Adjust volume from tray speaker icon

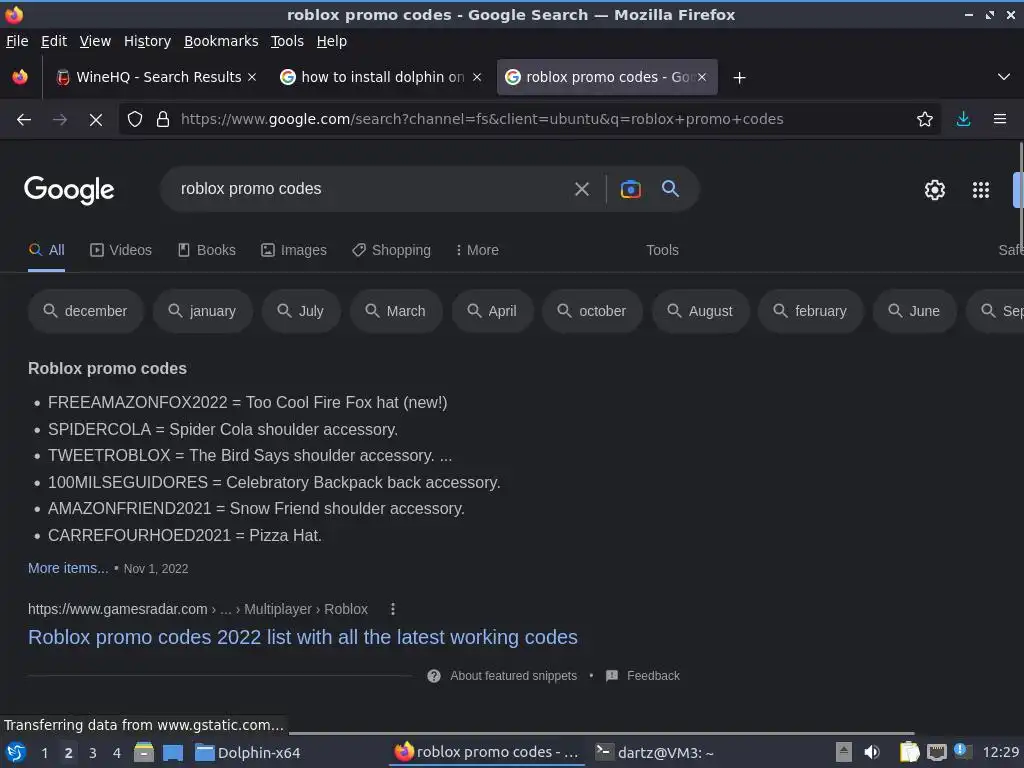point(872,752)
